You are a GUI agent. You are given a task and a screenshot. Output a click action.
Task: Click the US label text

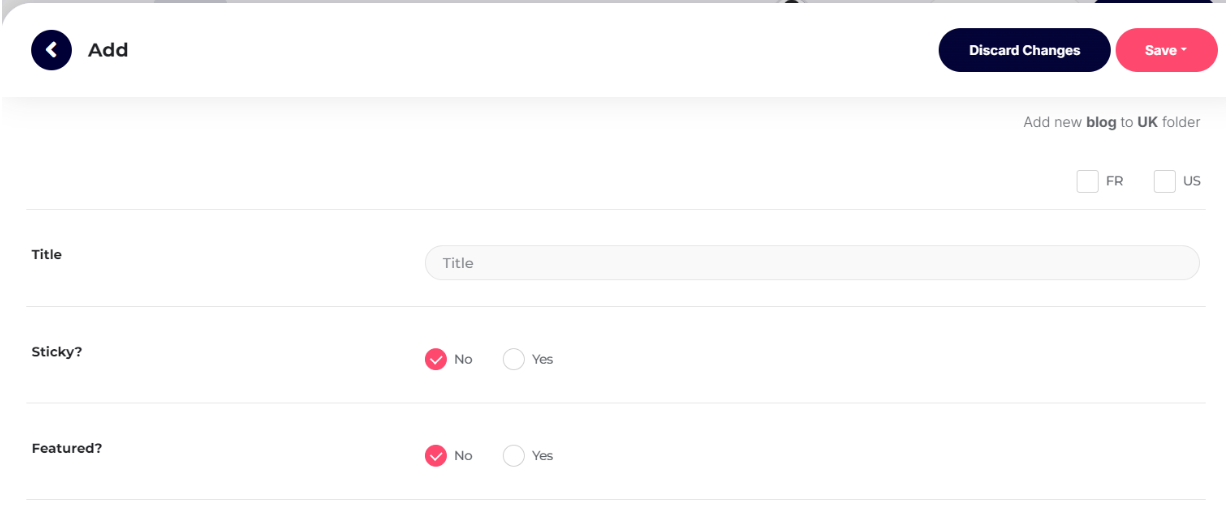pos(1192,181)
